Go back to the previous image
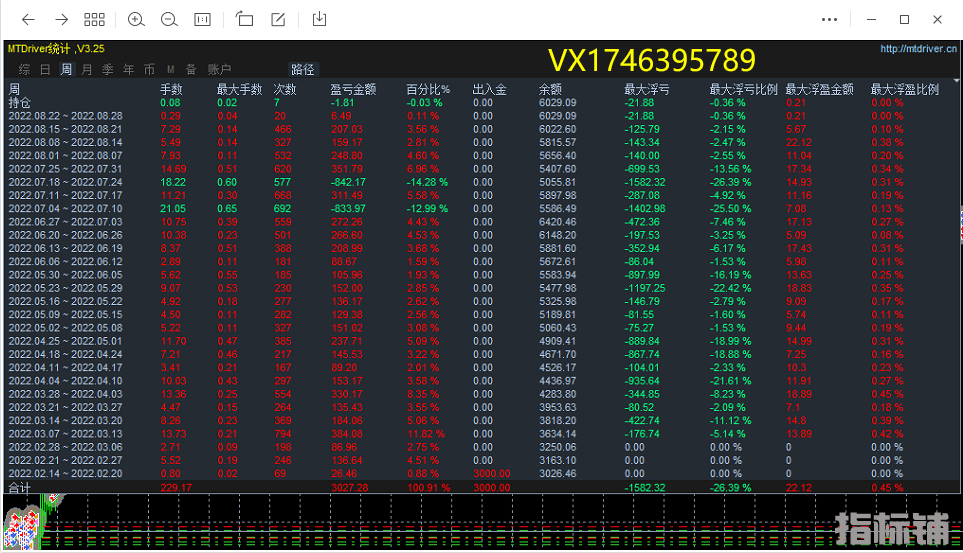Screen dimensions: 963x553 [28, 19]
